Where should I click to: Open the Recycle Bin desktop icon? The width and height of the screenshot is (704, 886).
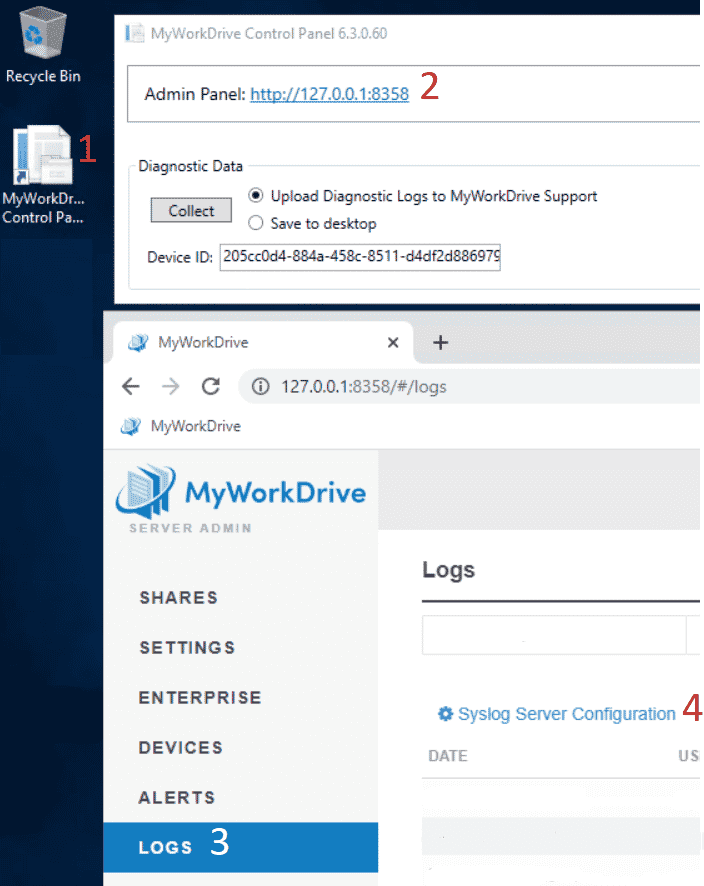click(42, 45)
